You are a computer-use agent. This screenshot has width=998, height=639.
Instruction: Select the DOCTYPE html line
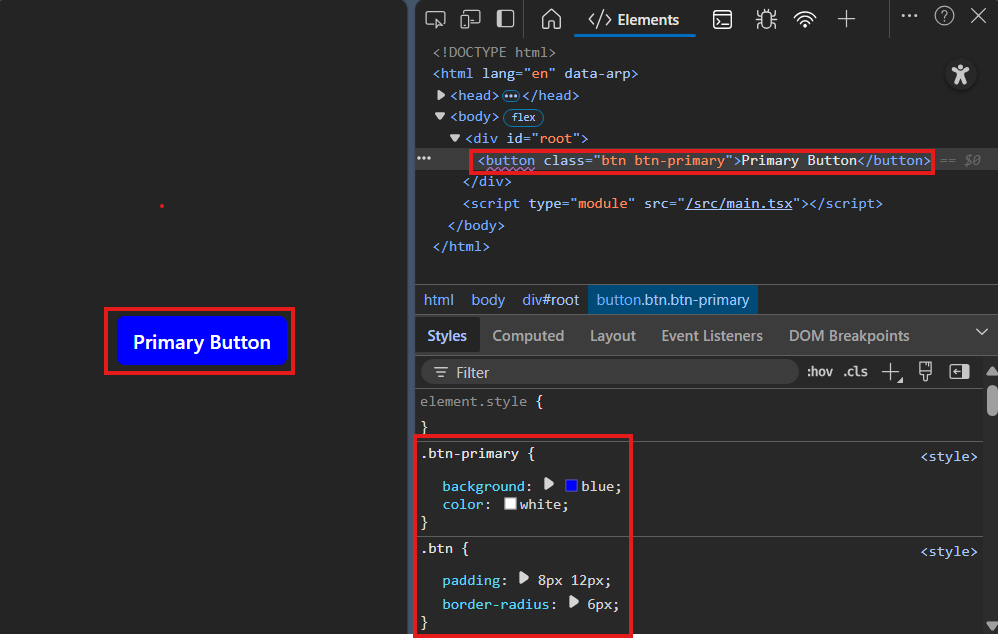tap(494, 52)
